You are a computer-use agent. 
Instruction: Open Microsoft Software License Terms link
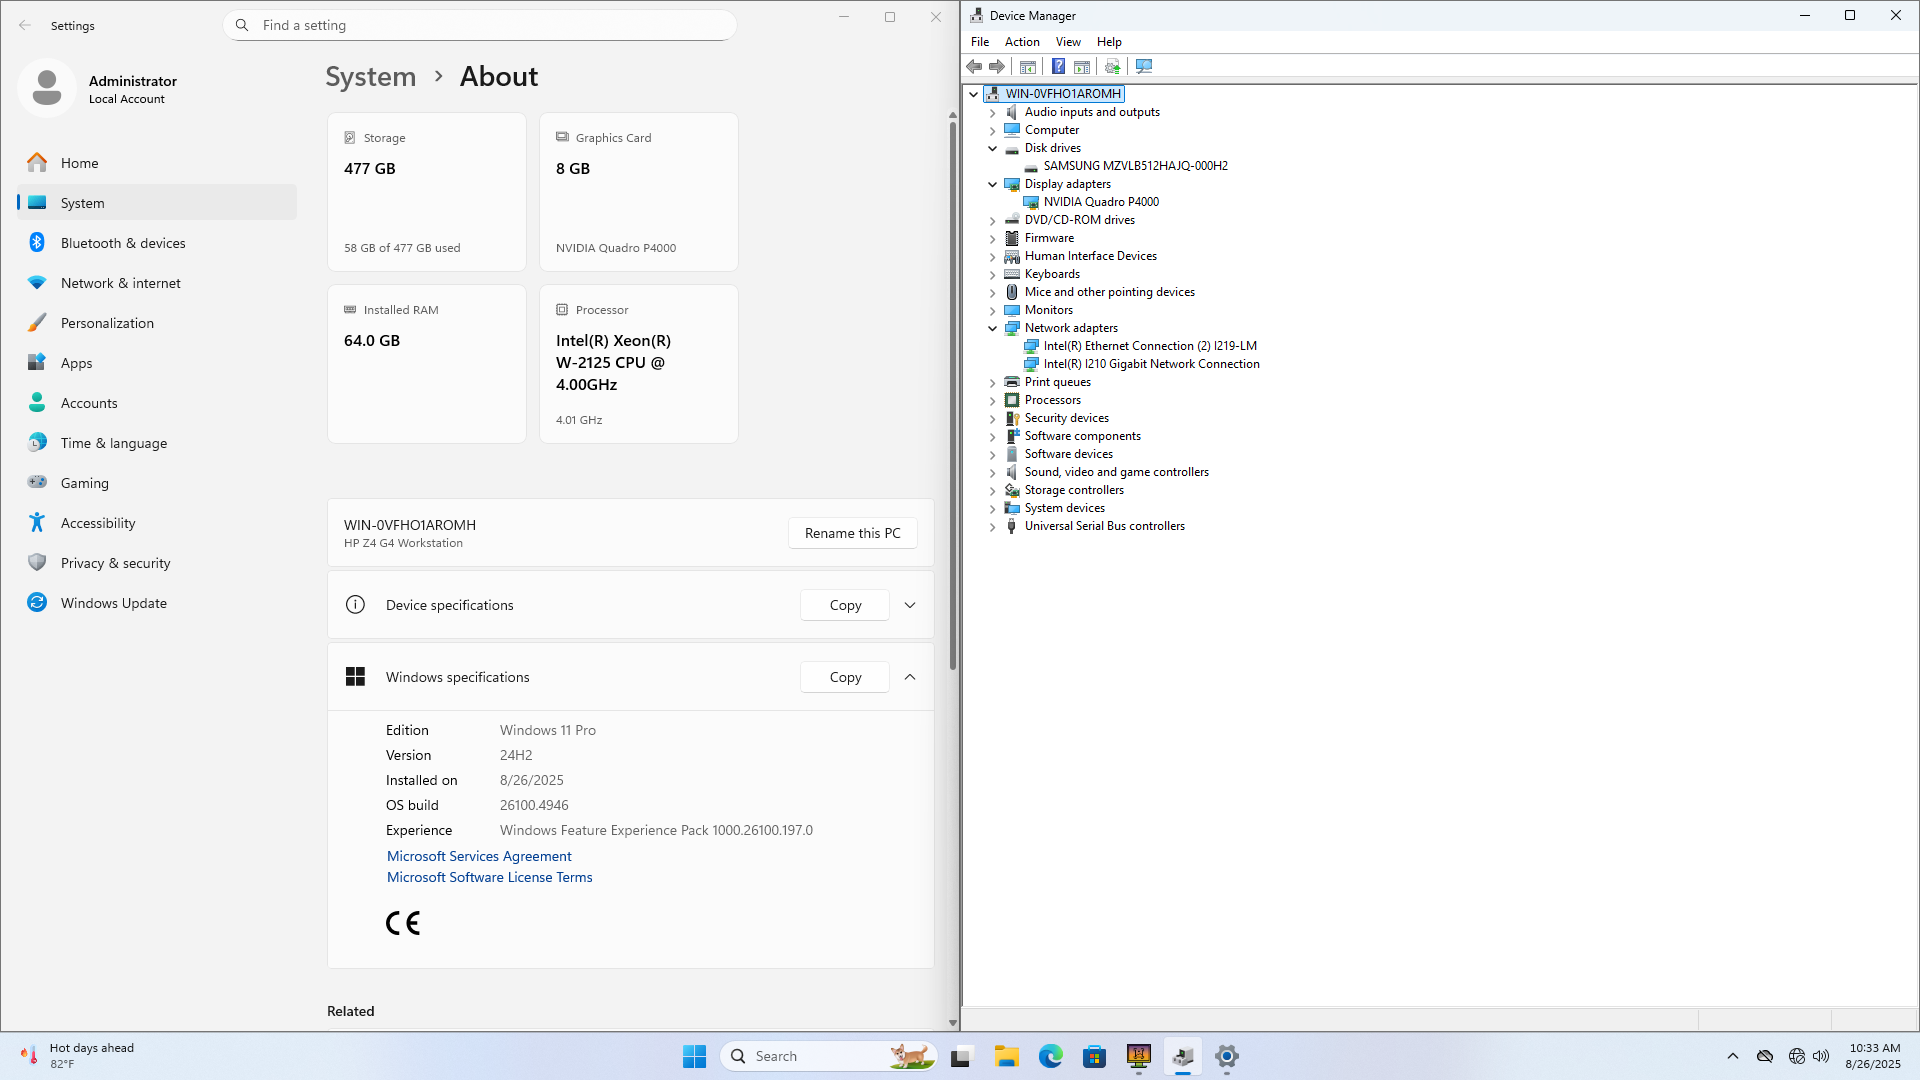pyautogui.click(x=489, y=877)
